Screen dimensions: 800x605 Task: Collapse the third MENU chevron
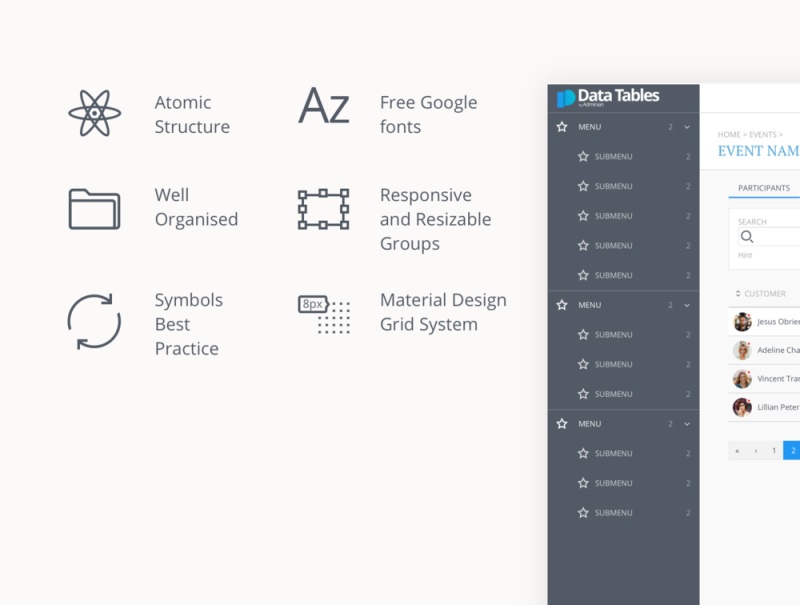click(x=687, y=424)
